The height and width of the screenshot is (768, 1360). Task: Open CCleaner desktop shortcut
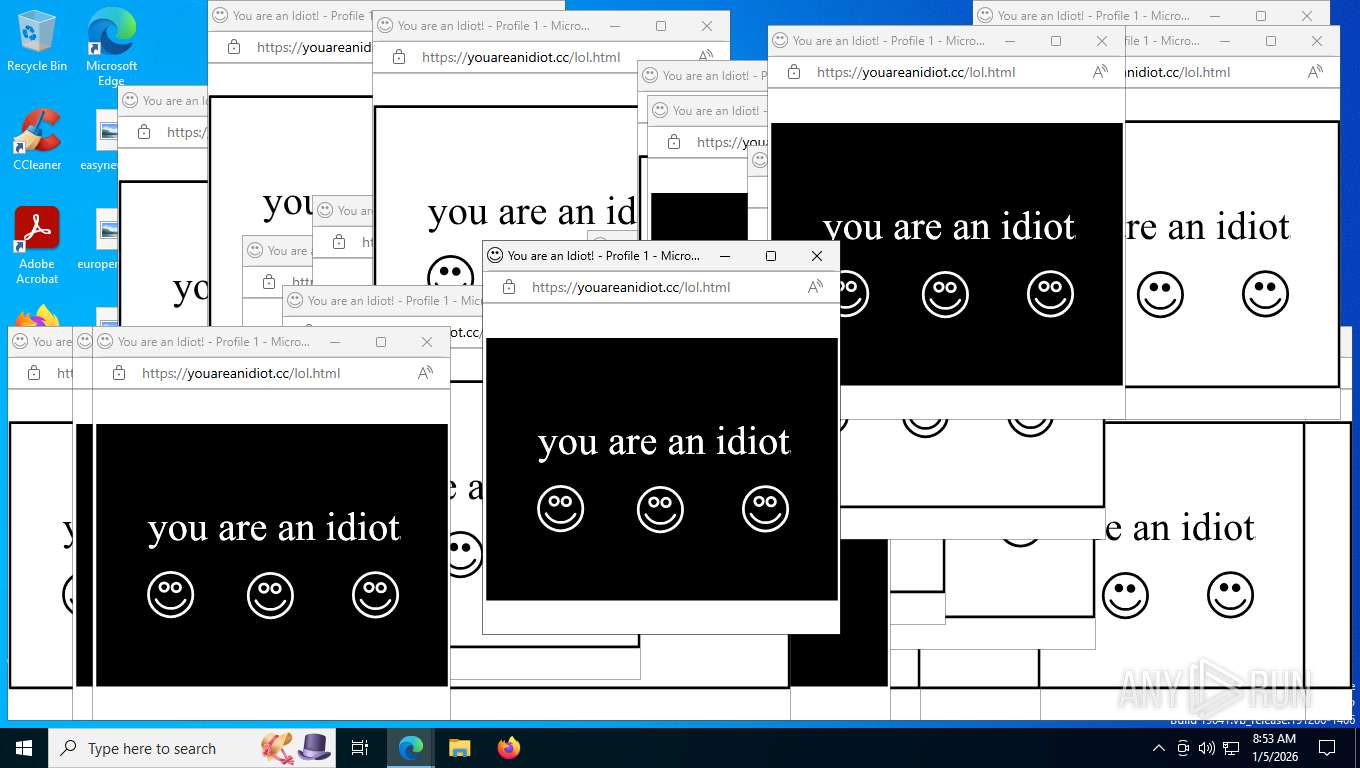(37, 140)
